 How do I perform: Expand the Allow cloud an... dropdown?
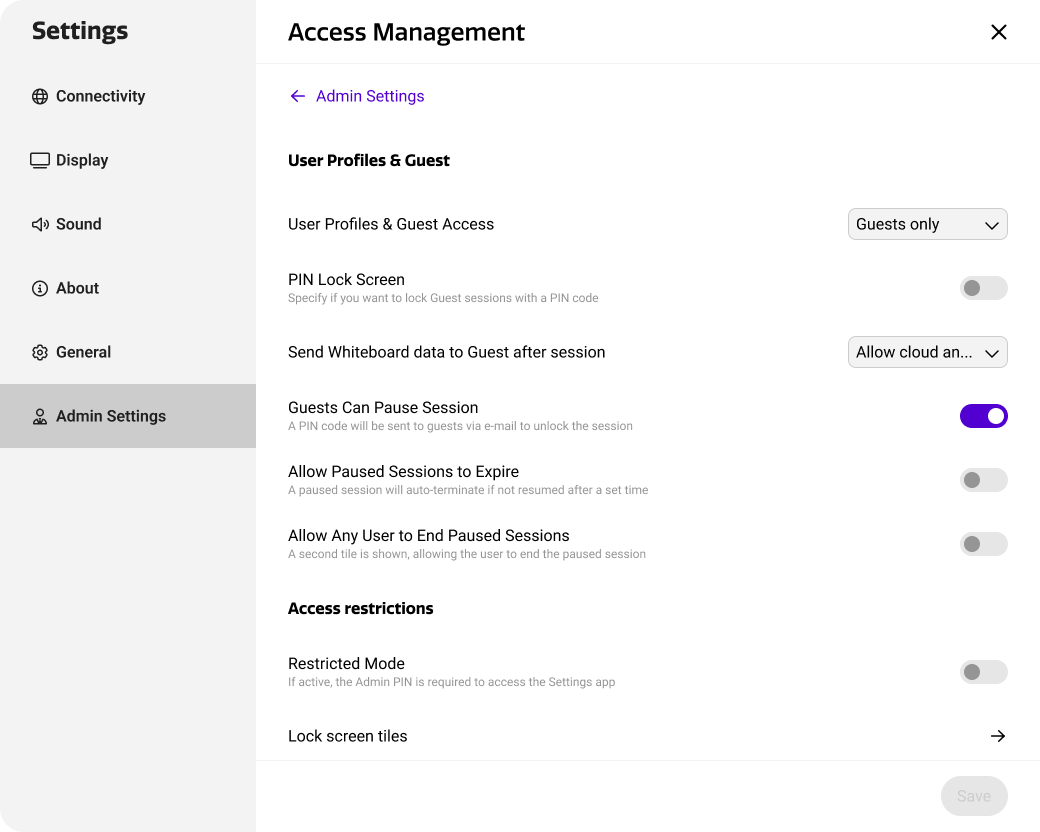point(927,352)
